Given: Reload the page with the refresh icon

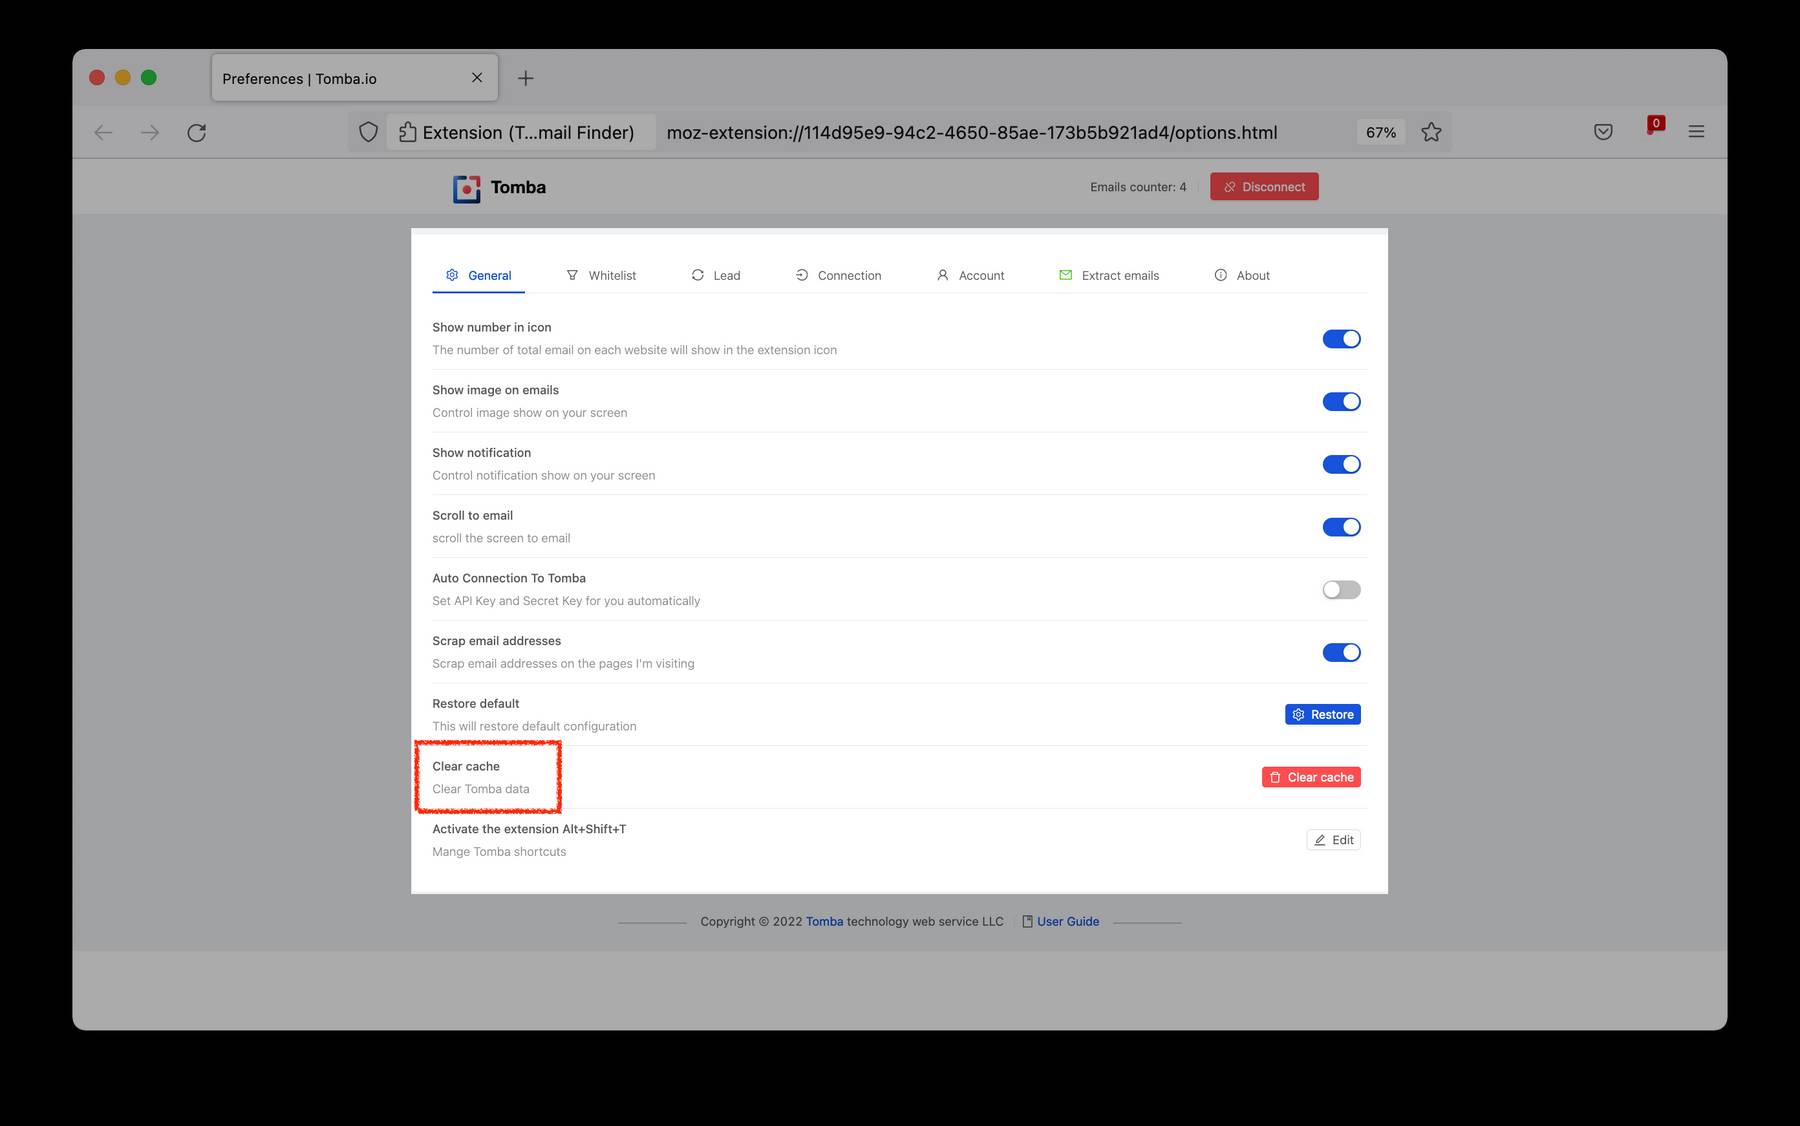Looking at the screenshot, I should click(x=197, y=132).
